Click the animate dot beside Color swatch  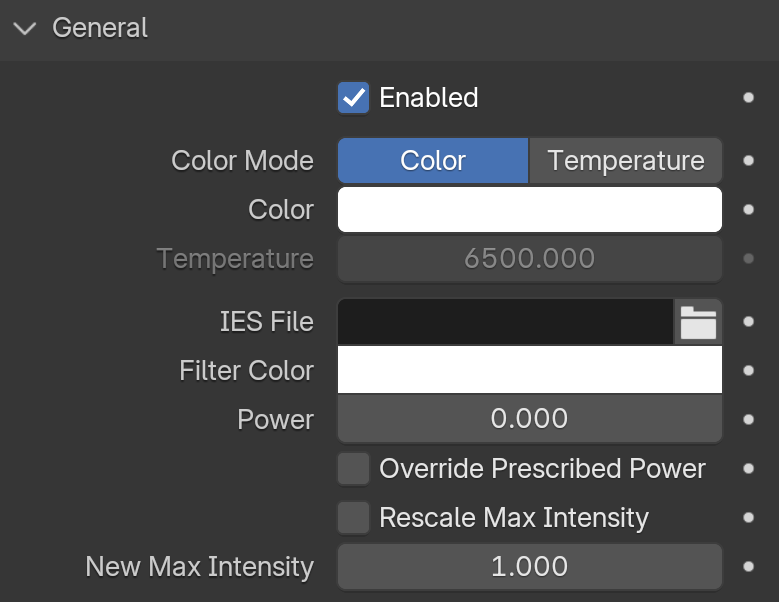coord(748,210)
